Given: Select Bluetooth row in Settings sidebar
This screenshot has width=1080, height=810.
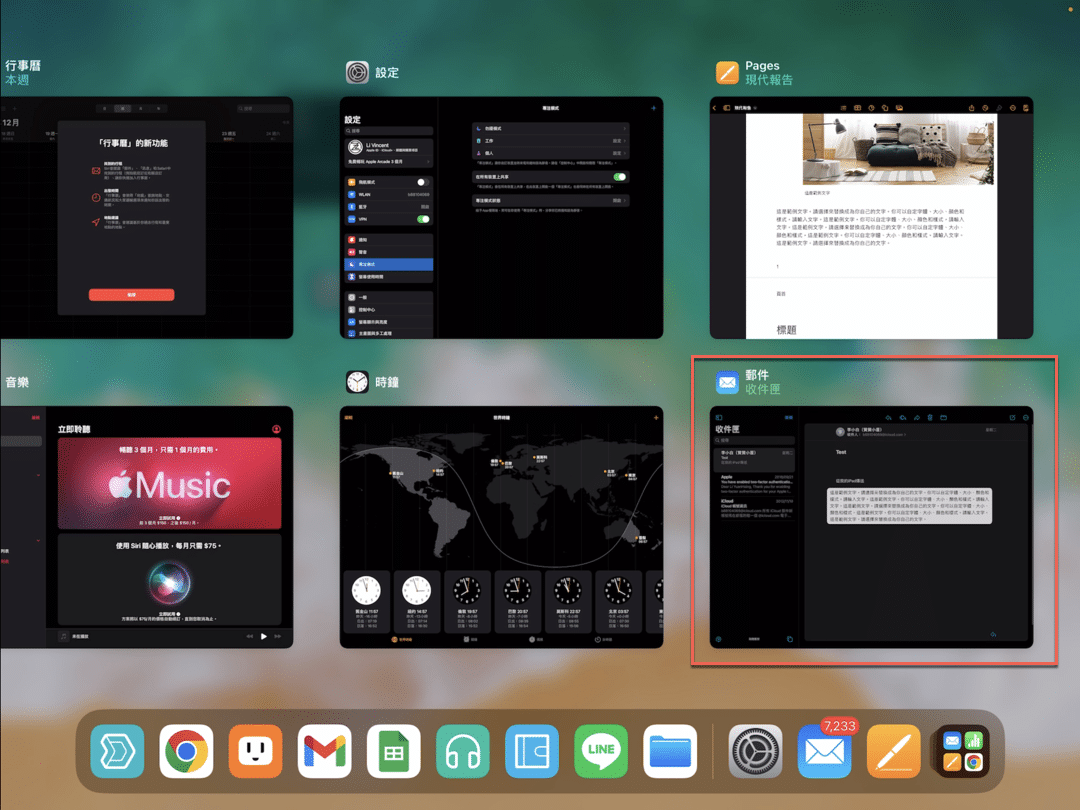Looking at the screenshot, I should click(388, 207).
